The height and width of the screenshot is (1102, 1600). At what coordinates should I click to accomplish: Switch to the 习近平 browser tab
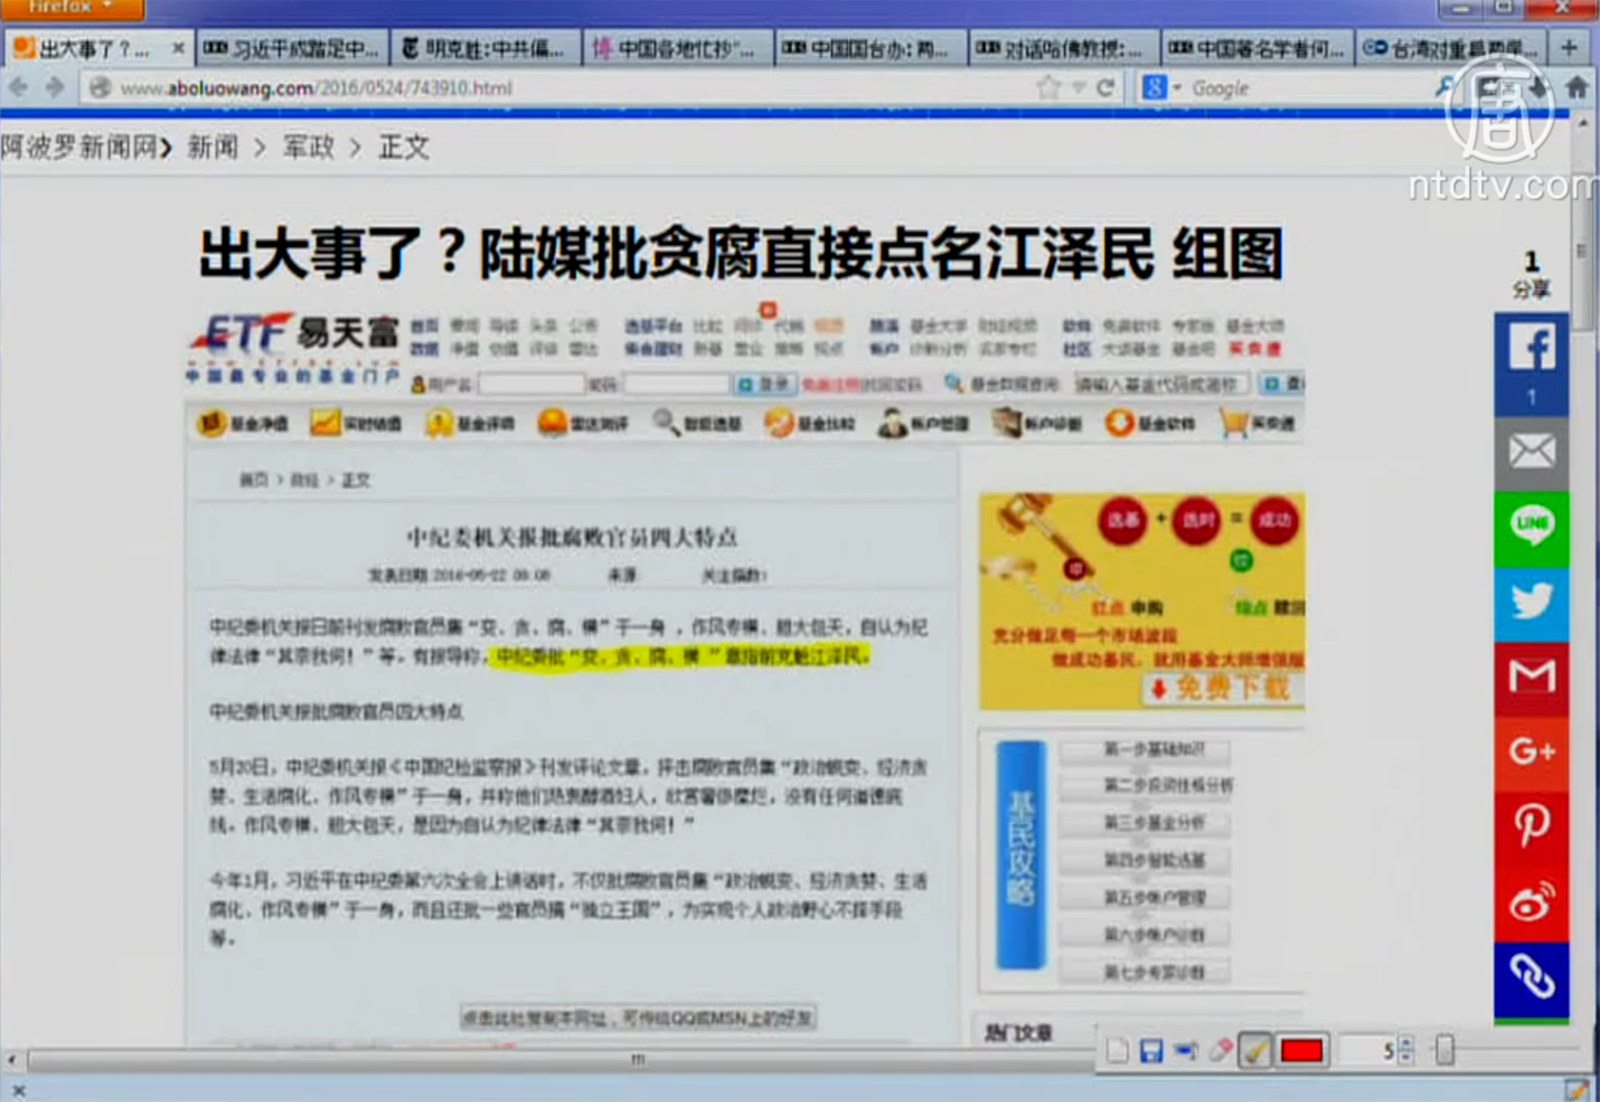coord(291,48)
